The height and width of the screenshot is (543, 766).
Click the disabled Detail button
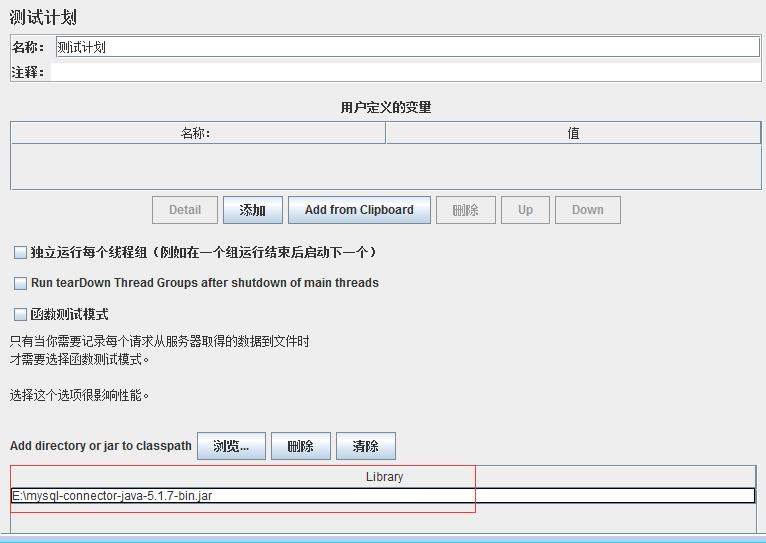(185, 210)
